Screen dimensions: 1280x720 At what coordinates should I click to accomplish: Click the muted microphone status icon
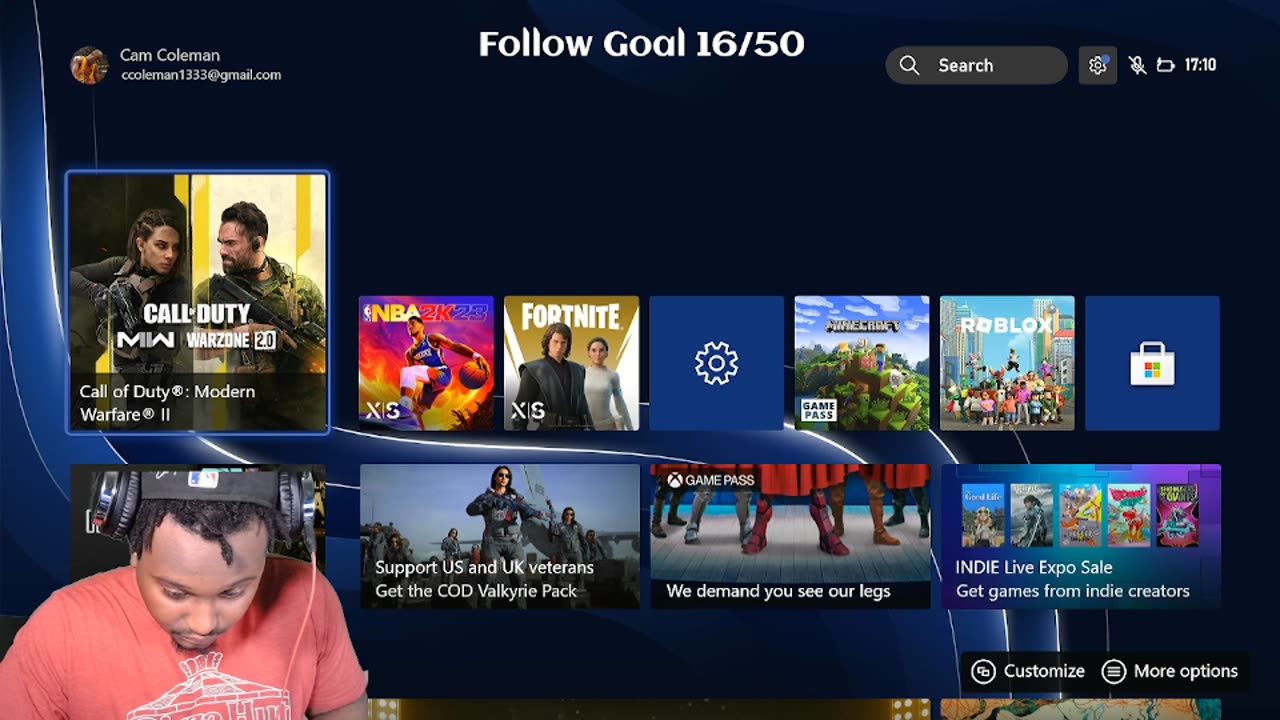point(1137,65)
